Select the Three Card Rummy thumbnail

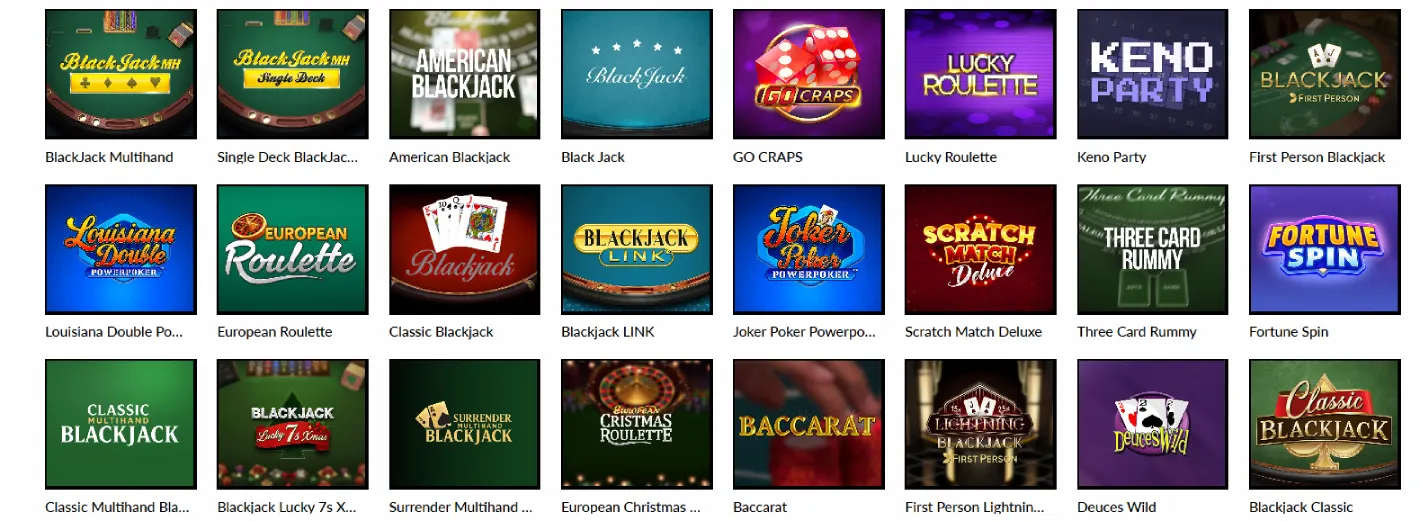click(1153, 249)
